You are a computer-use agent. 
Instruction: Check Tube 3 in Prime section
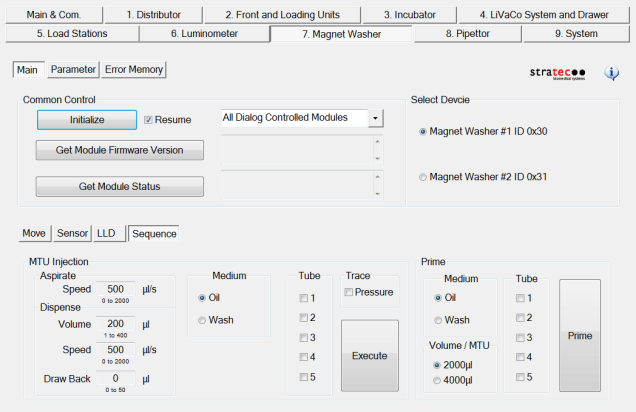tap(521, 337)
